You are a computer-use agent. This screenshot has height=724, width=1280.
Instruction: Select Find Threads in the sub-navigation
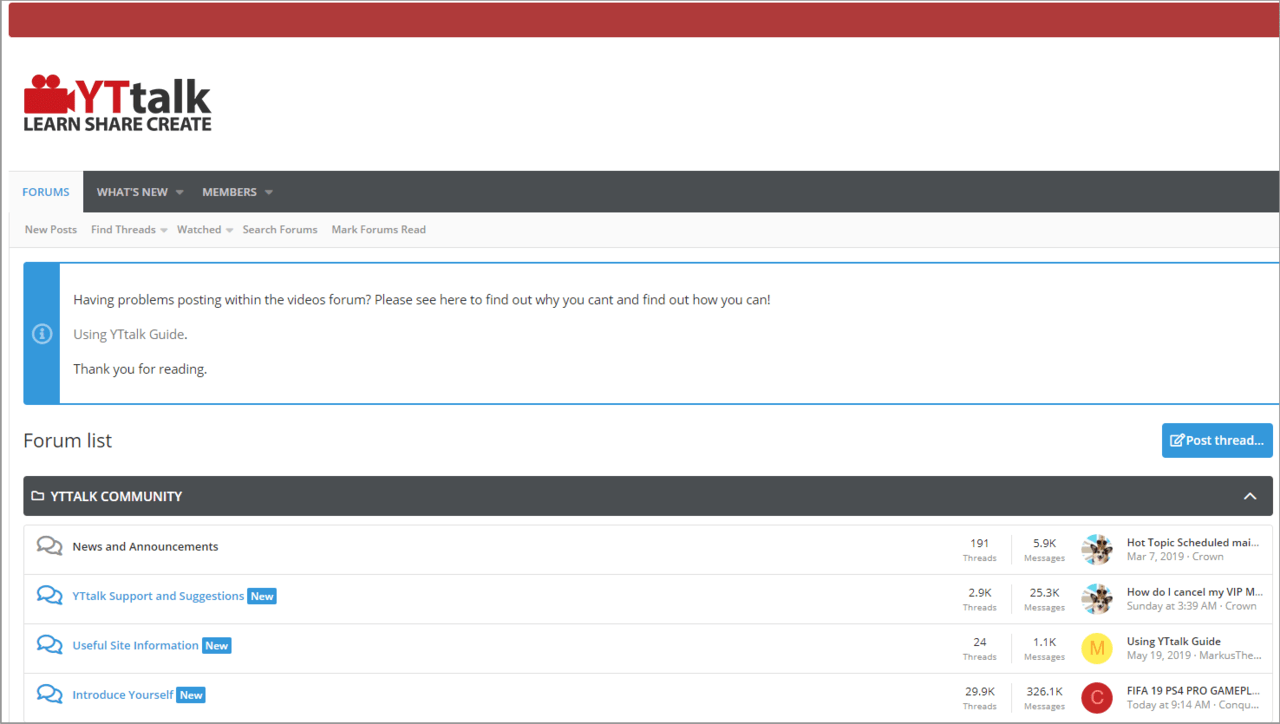click(x=123, y=230)
